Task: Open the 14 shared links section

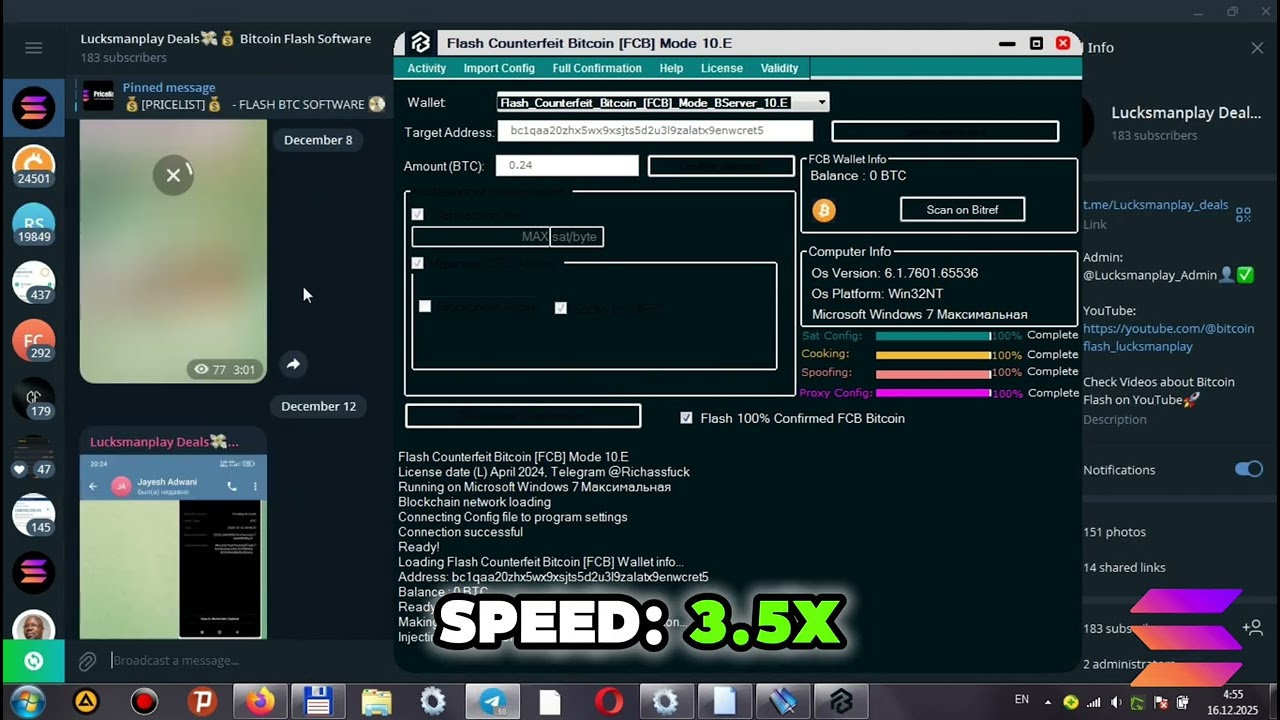Action: click(1124, 567)
